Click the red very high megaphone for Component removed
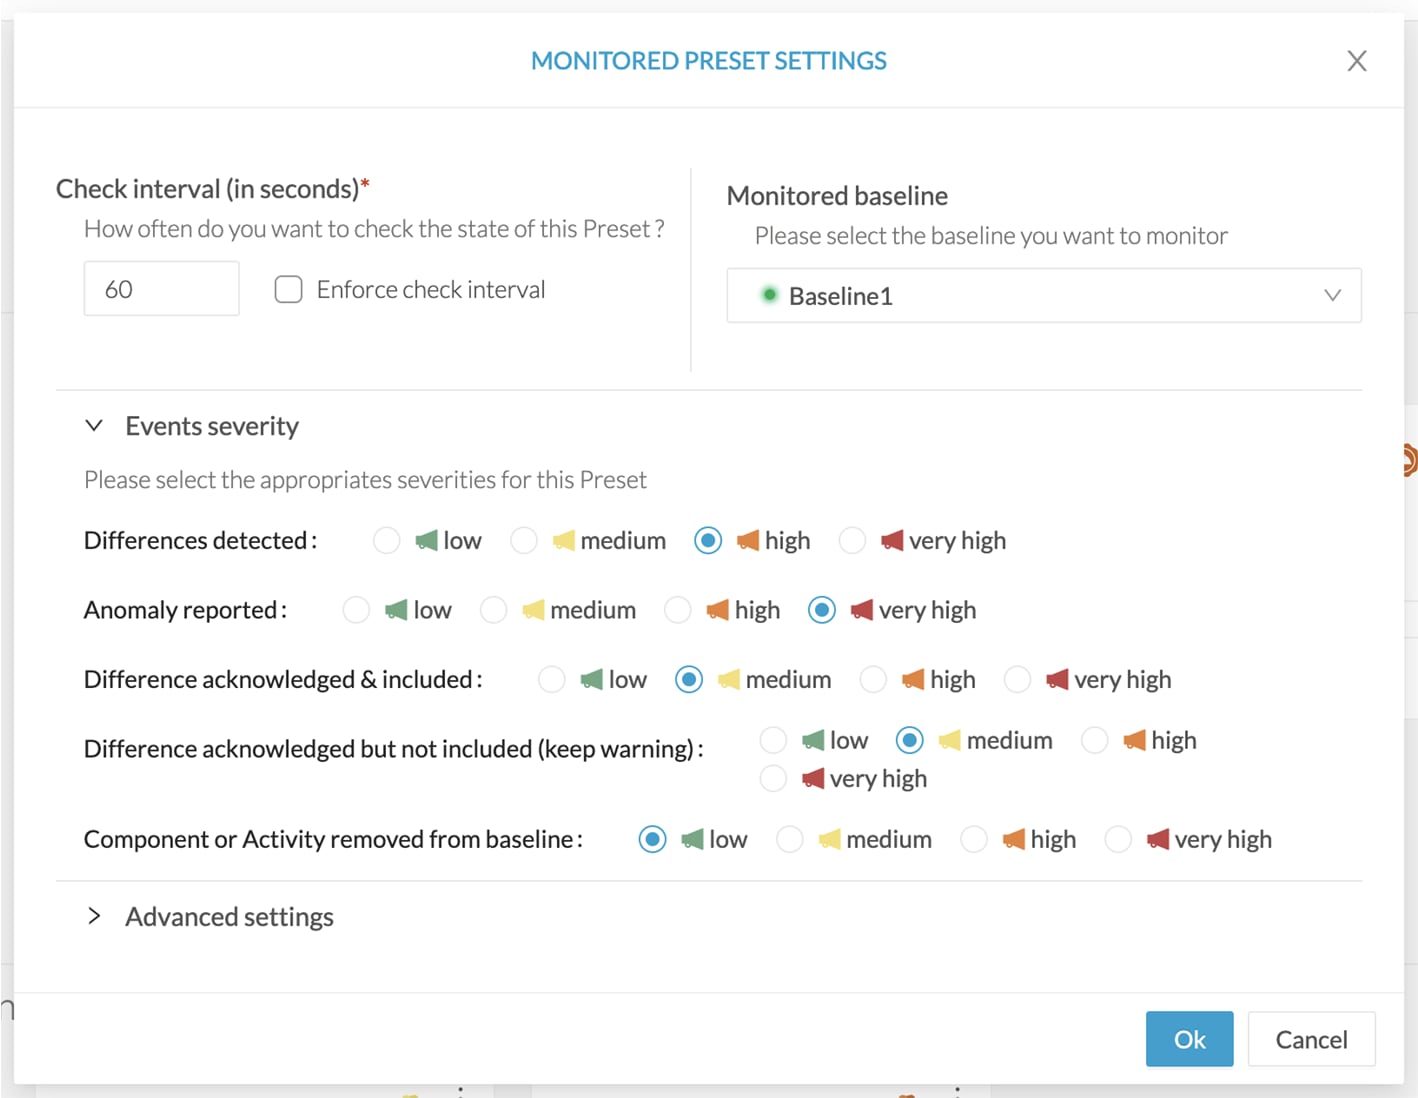This screenshot has height=1098, width=1418. [x=1157, y=839]
